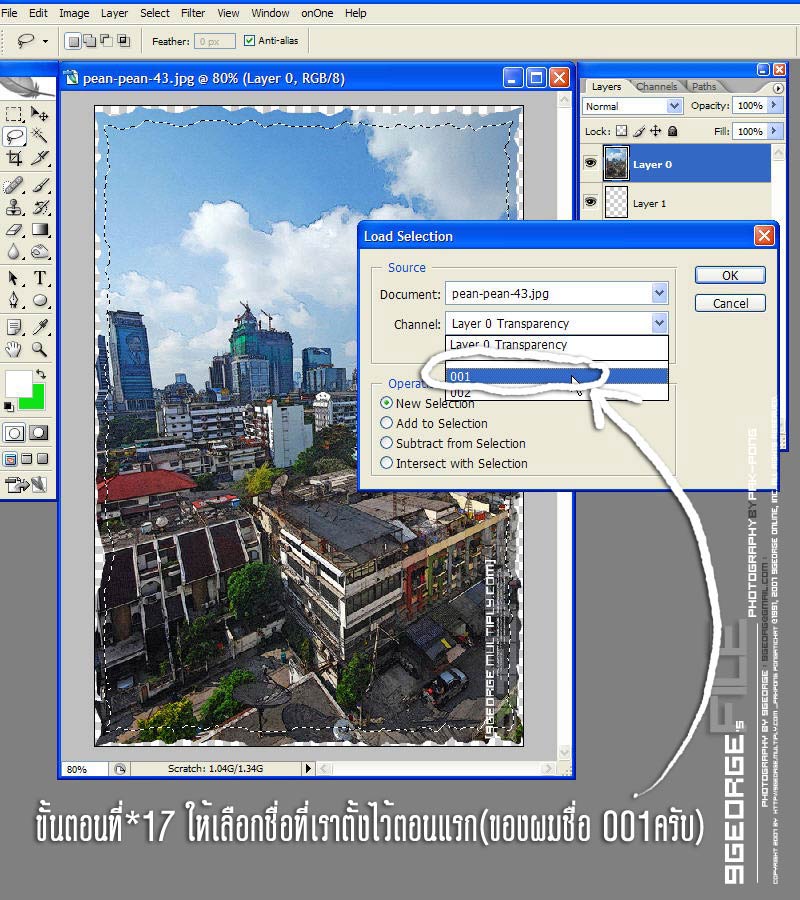Screen dimensions: 800x900
Task: Select the Brush tool
Action: (40, 185)
